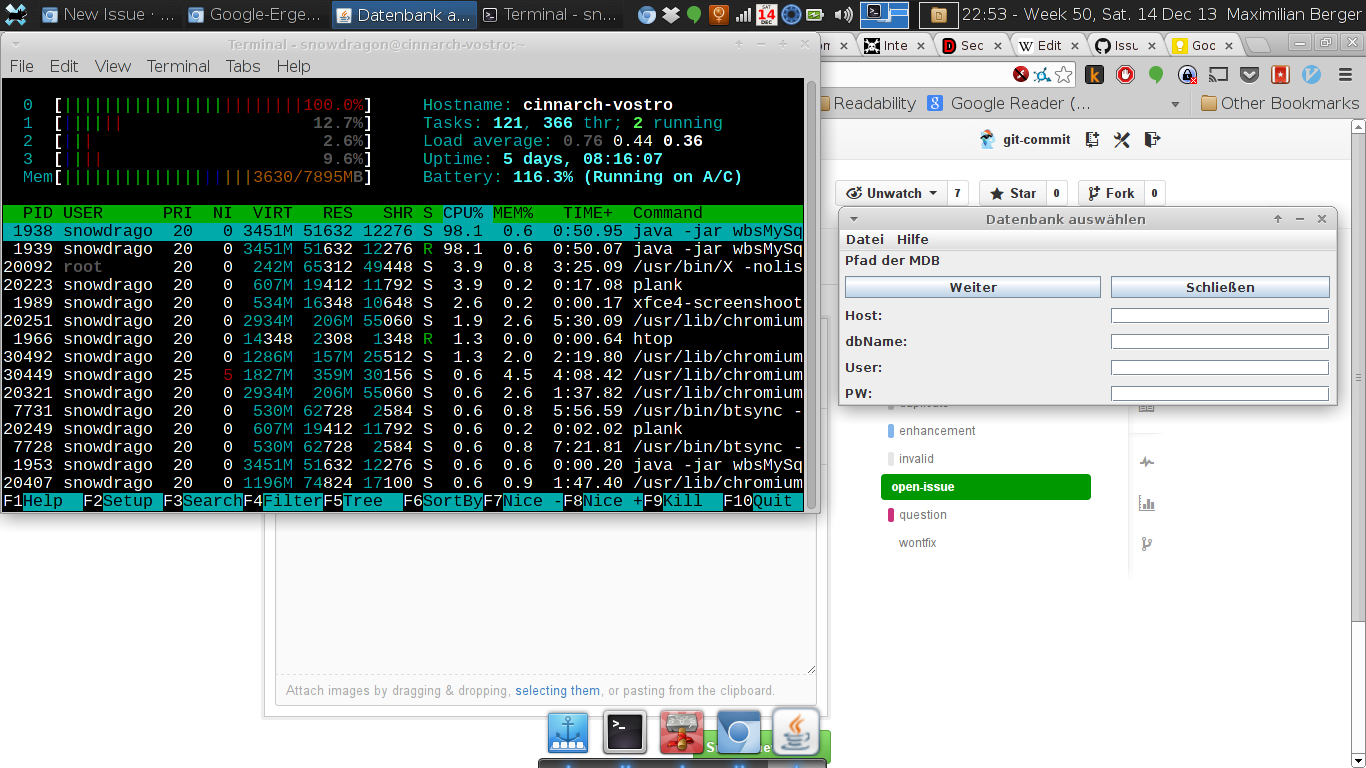1366x768 pixels.
Task: Click GitHub sign out icon
Action: click(x=1152, y=140)
